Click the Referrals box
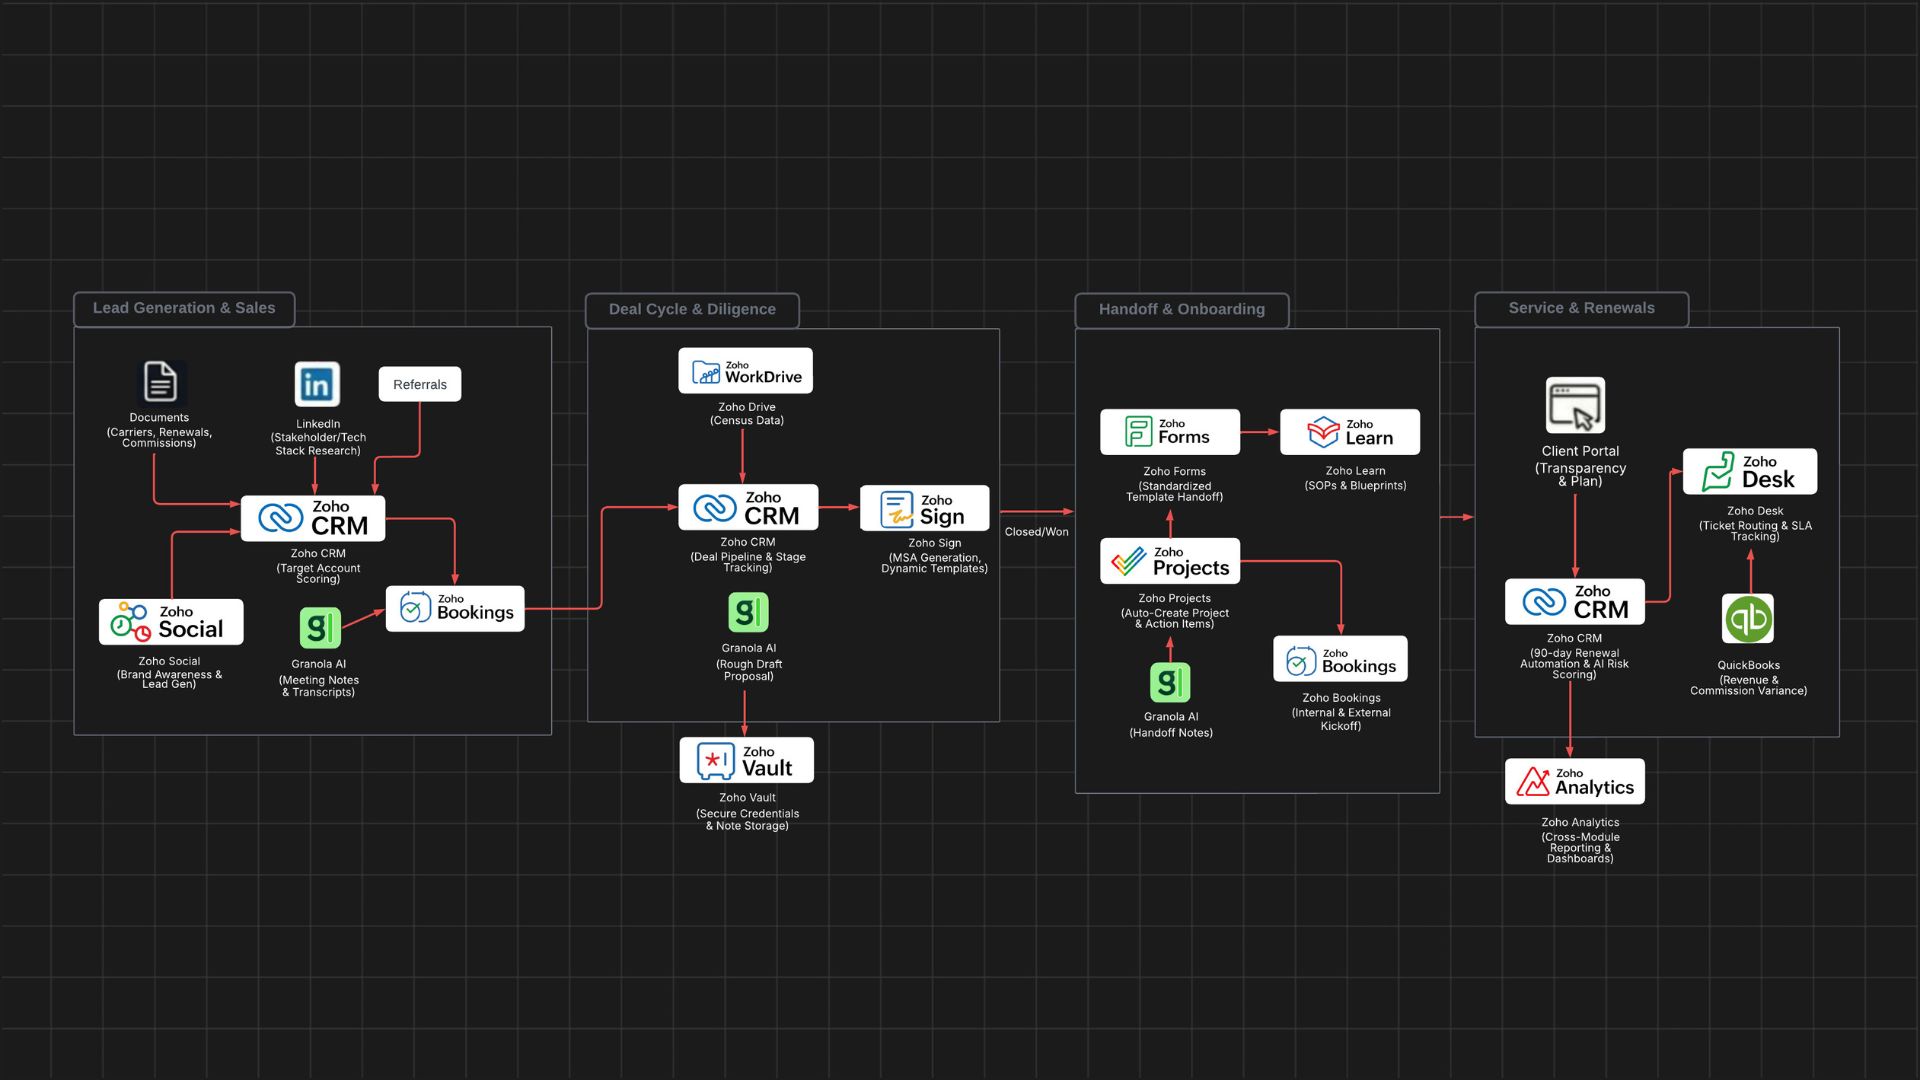The width and height of the screenshot is (1920, 1080). [x=419, y=384]
